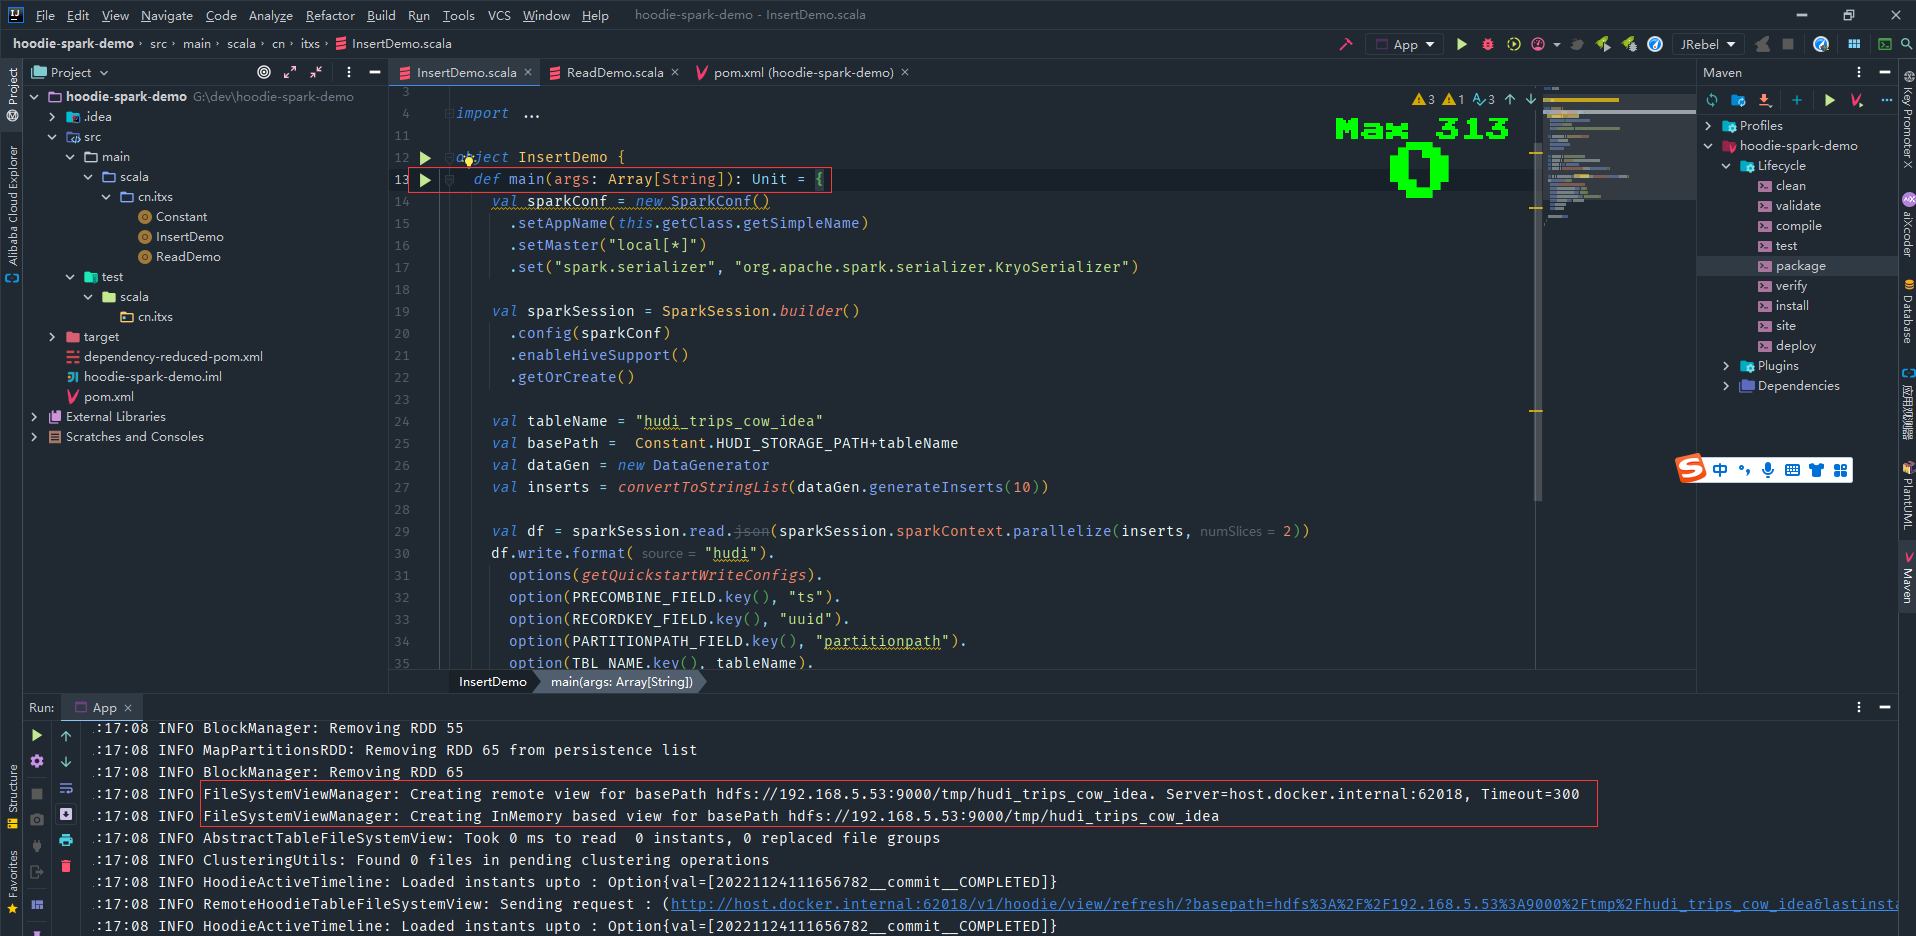This screenshot has height=936, width=1916.
Task: Click Maven Run build green arrow
Action: [1829, 100]
